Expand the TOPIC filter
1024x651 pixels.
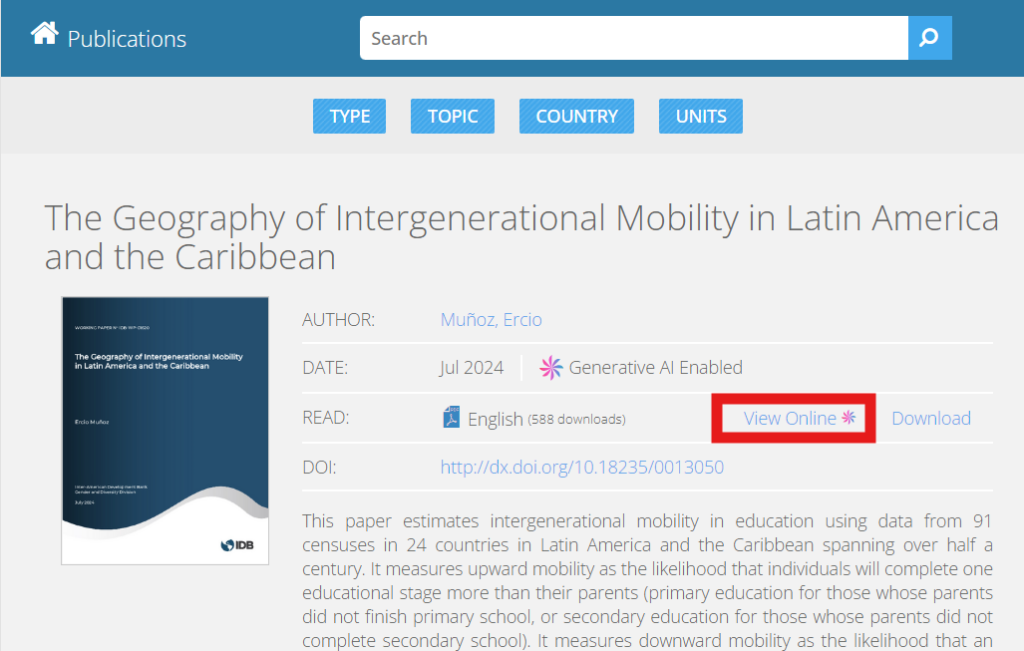453,116
